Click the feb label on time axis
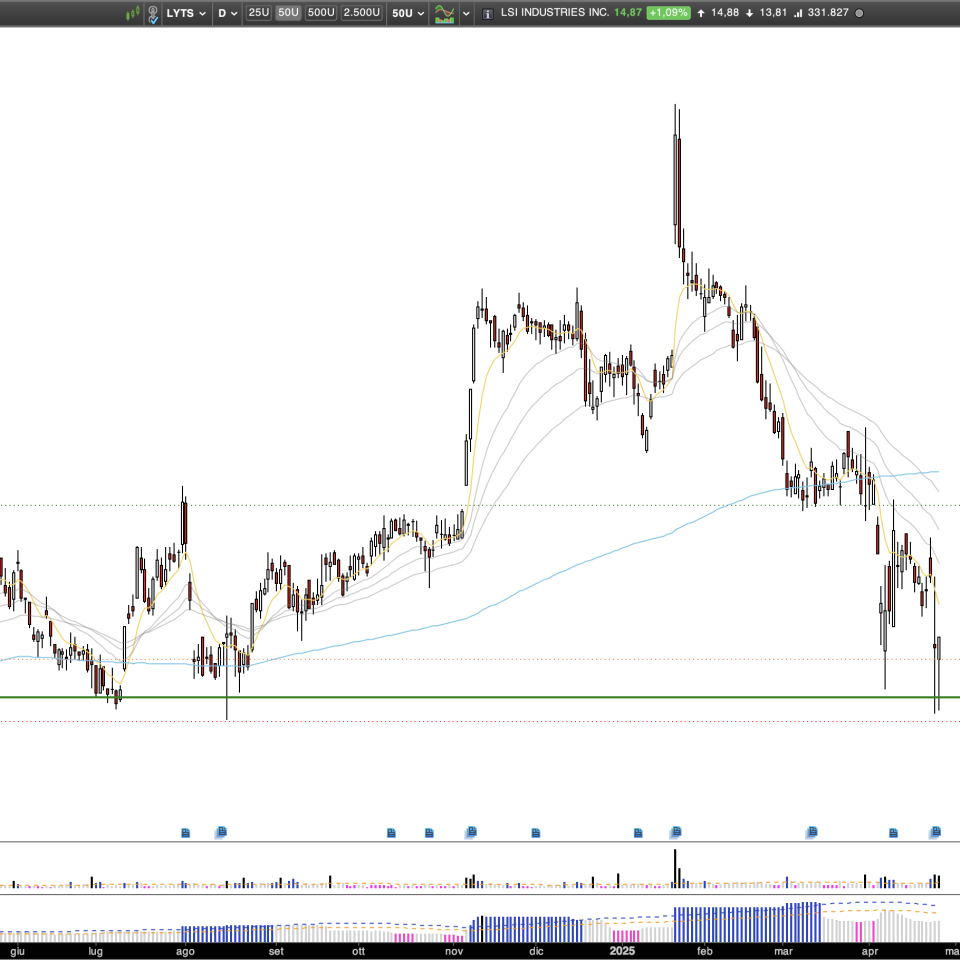This screenshot has width=960, height=960. (x=705, y=951)
